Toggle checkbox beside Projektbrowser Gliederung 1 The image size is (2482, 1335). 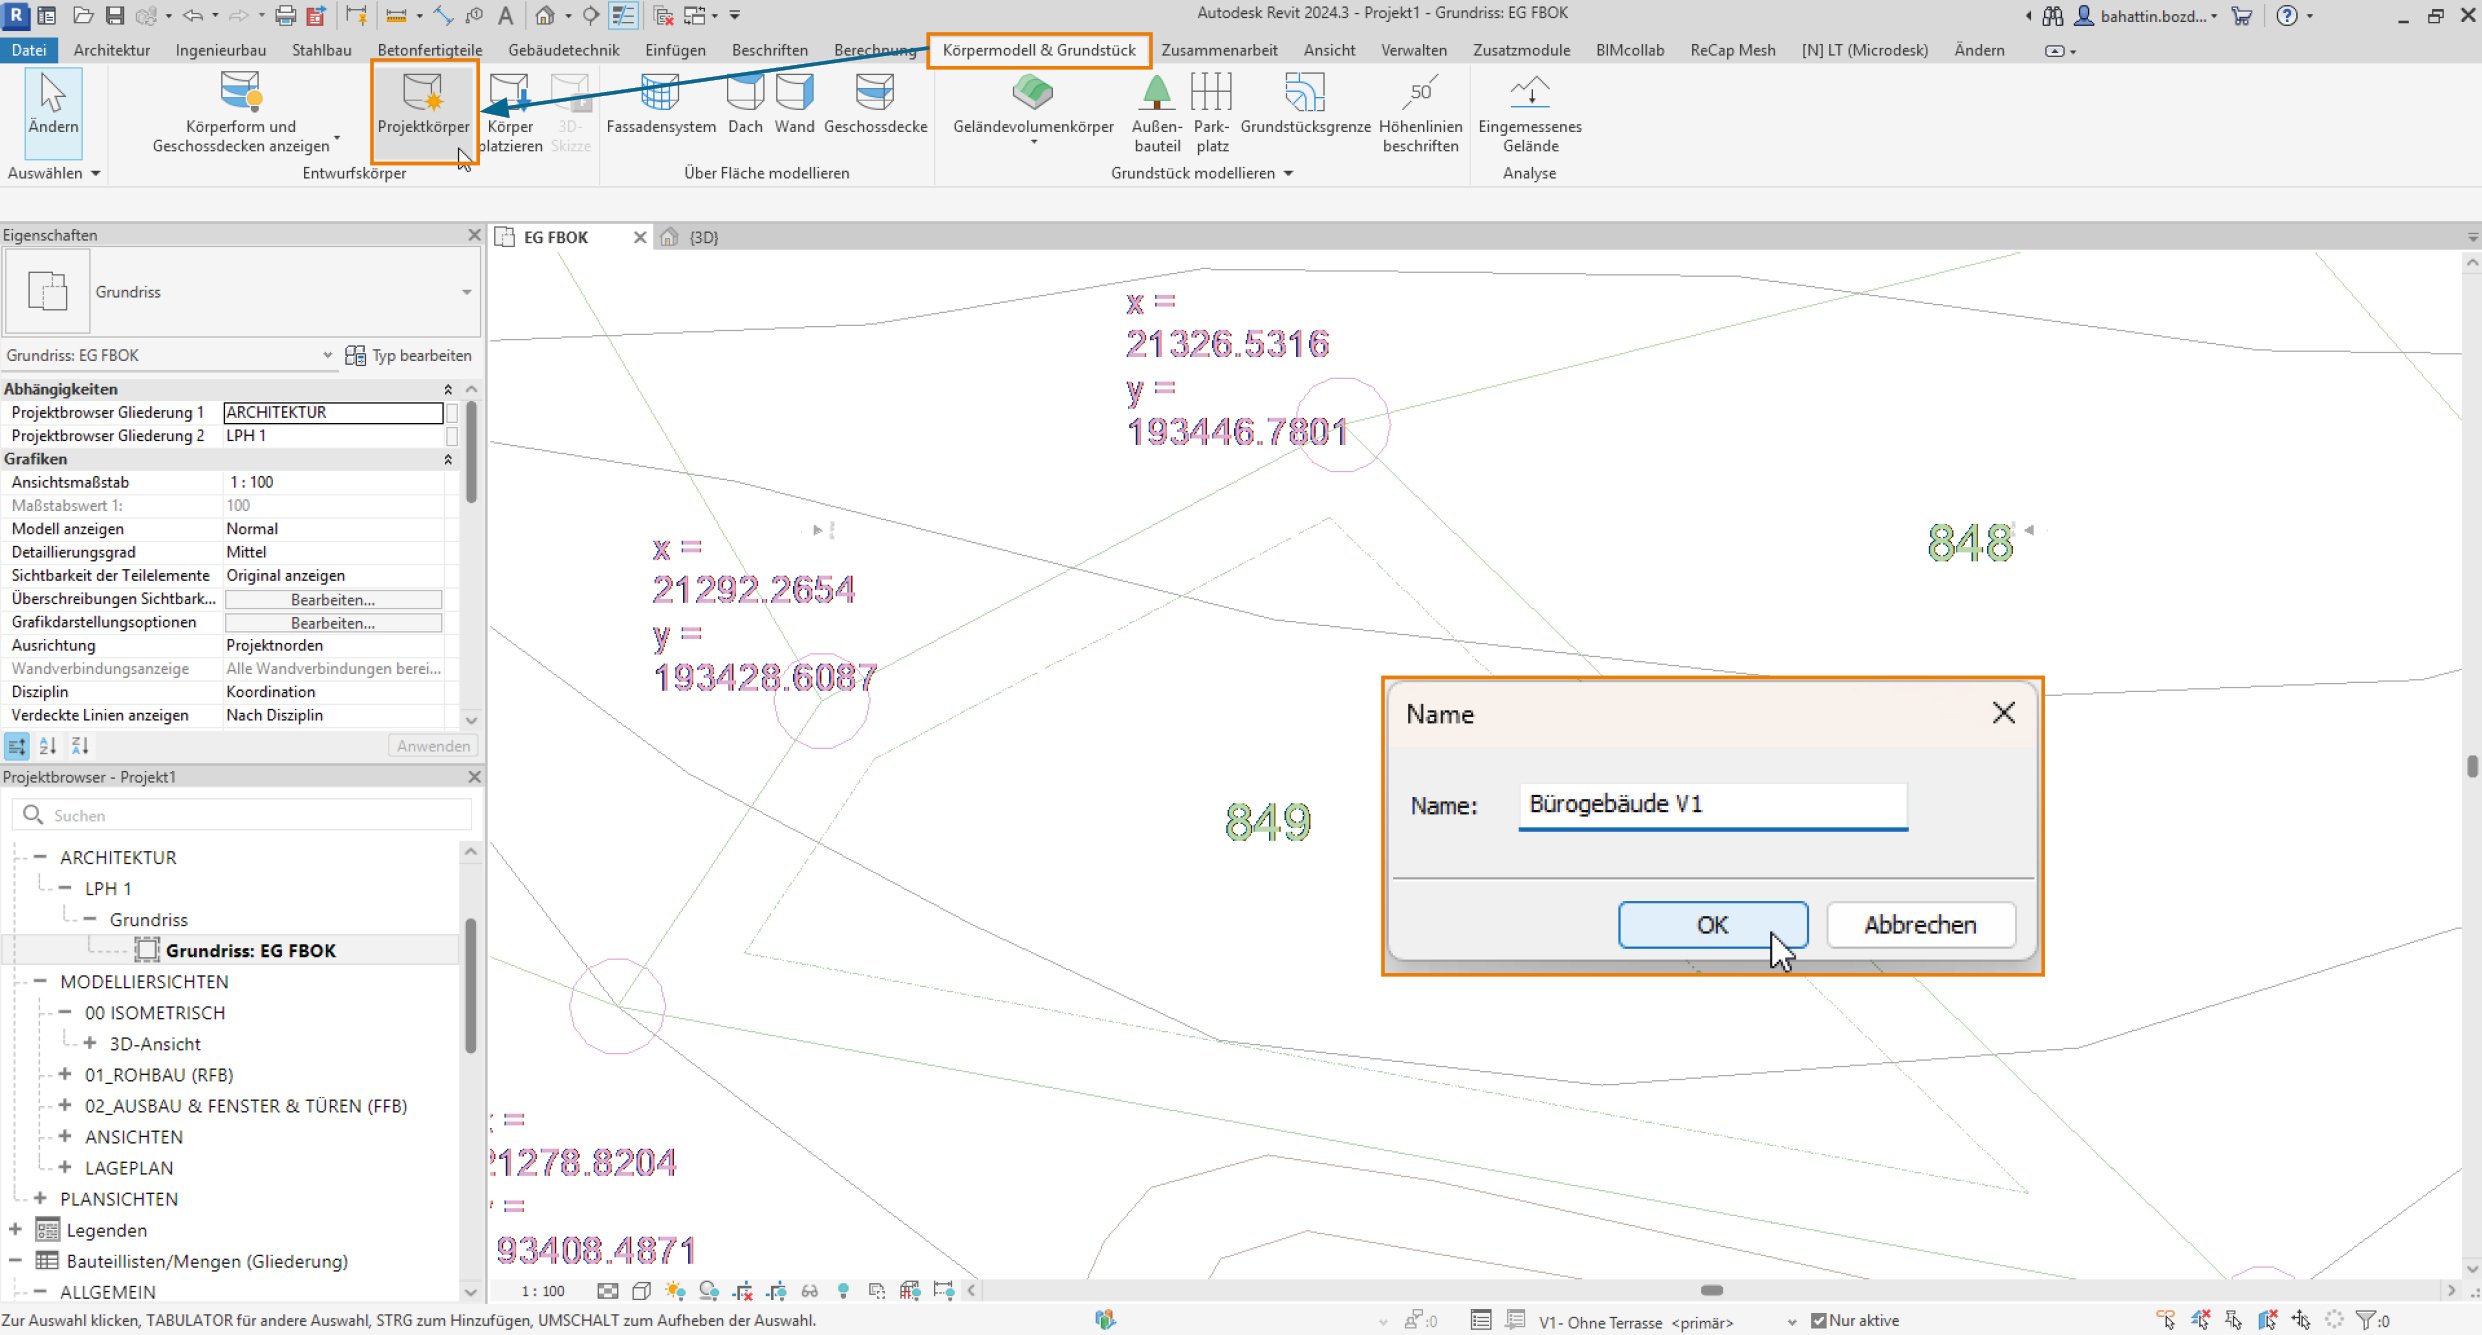tap(452, 412)
